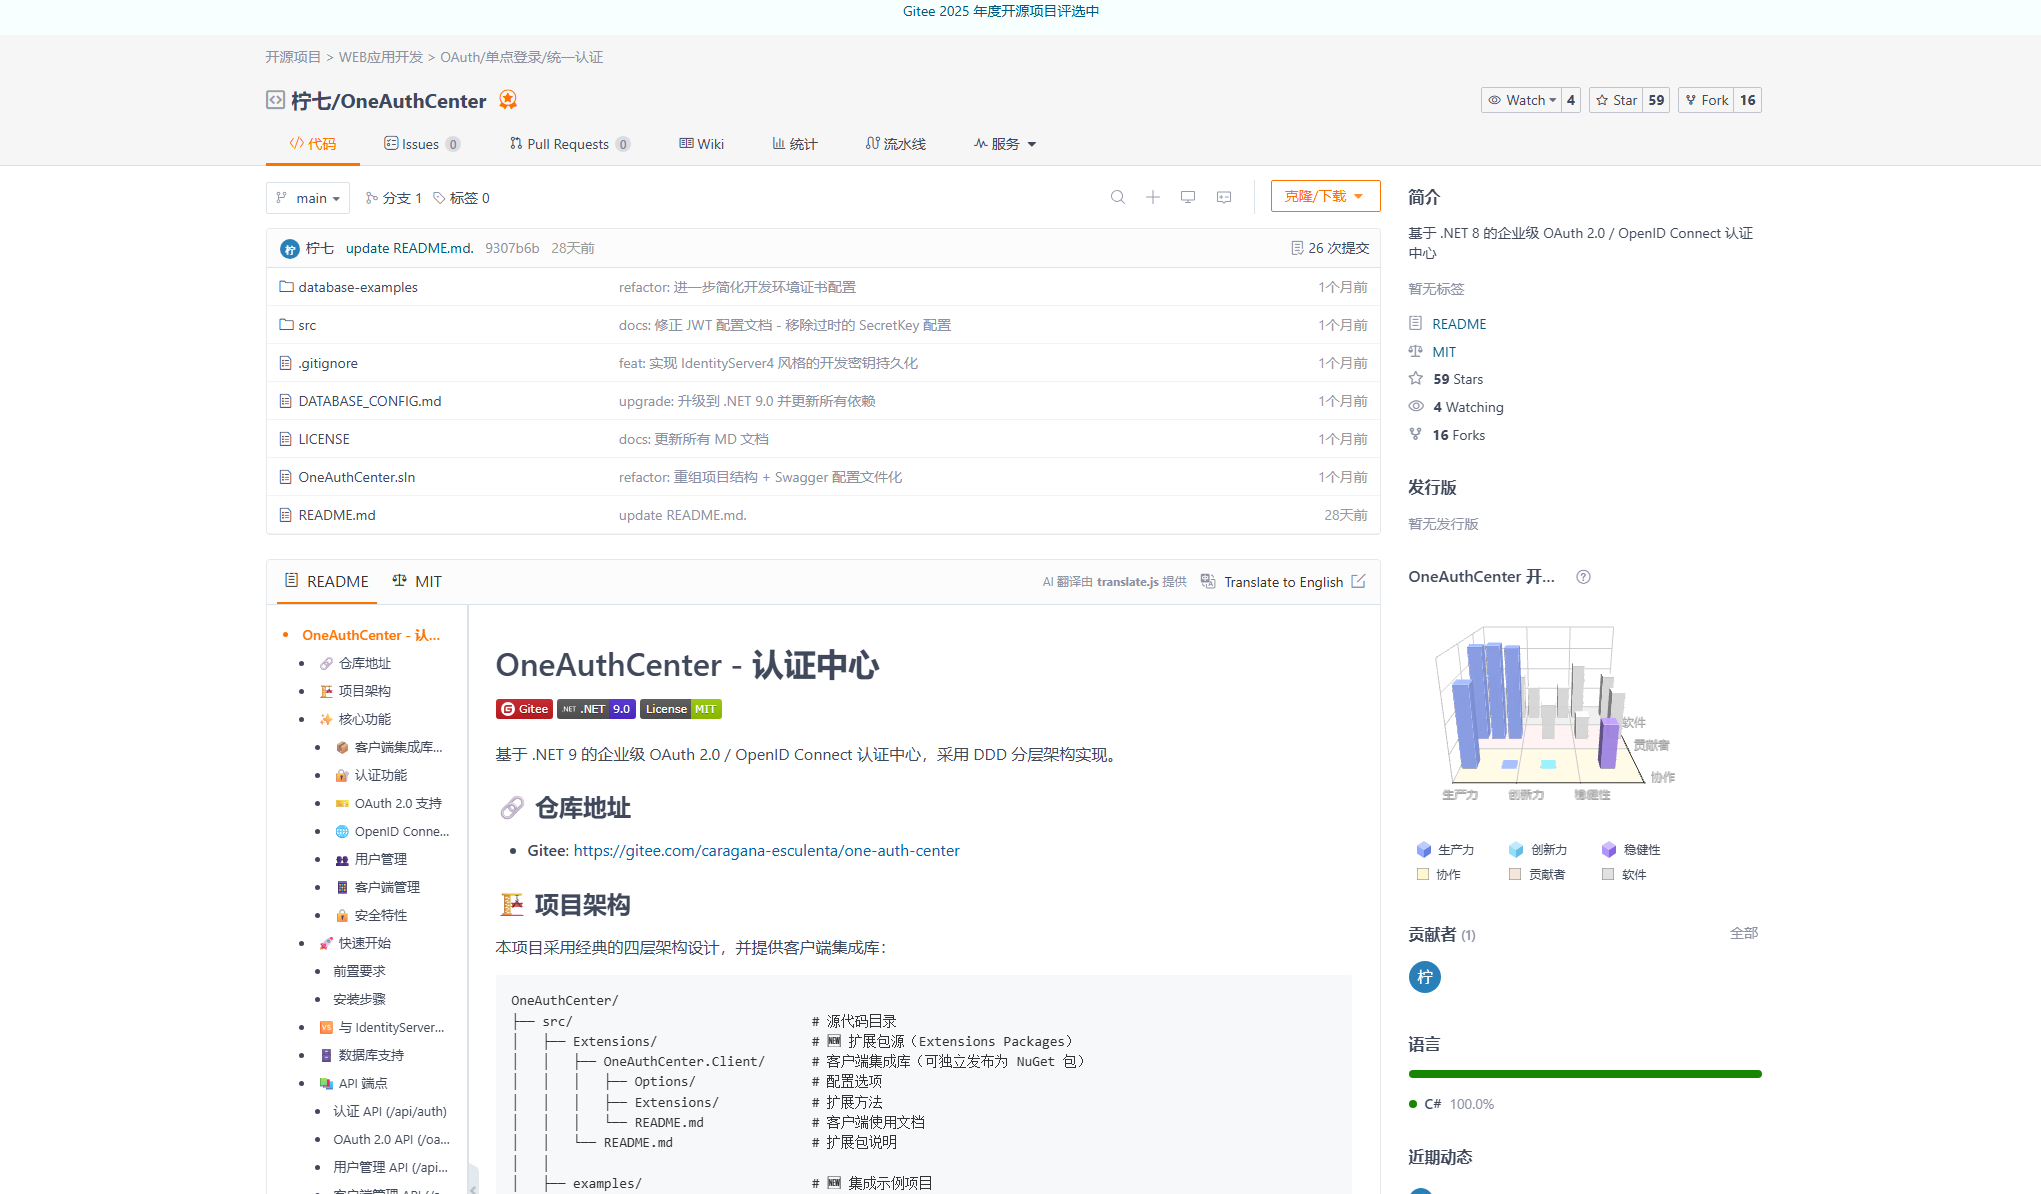This screenshot has width=2041, height=1194.
Task: Click the plus icon to add file
Action: pos(1152,197)
